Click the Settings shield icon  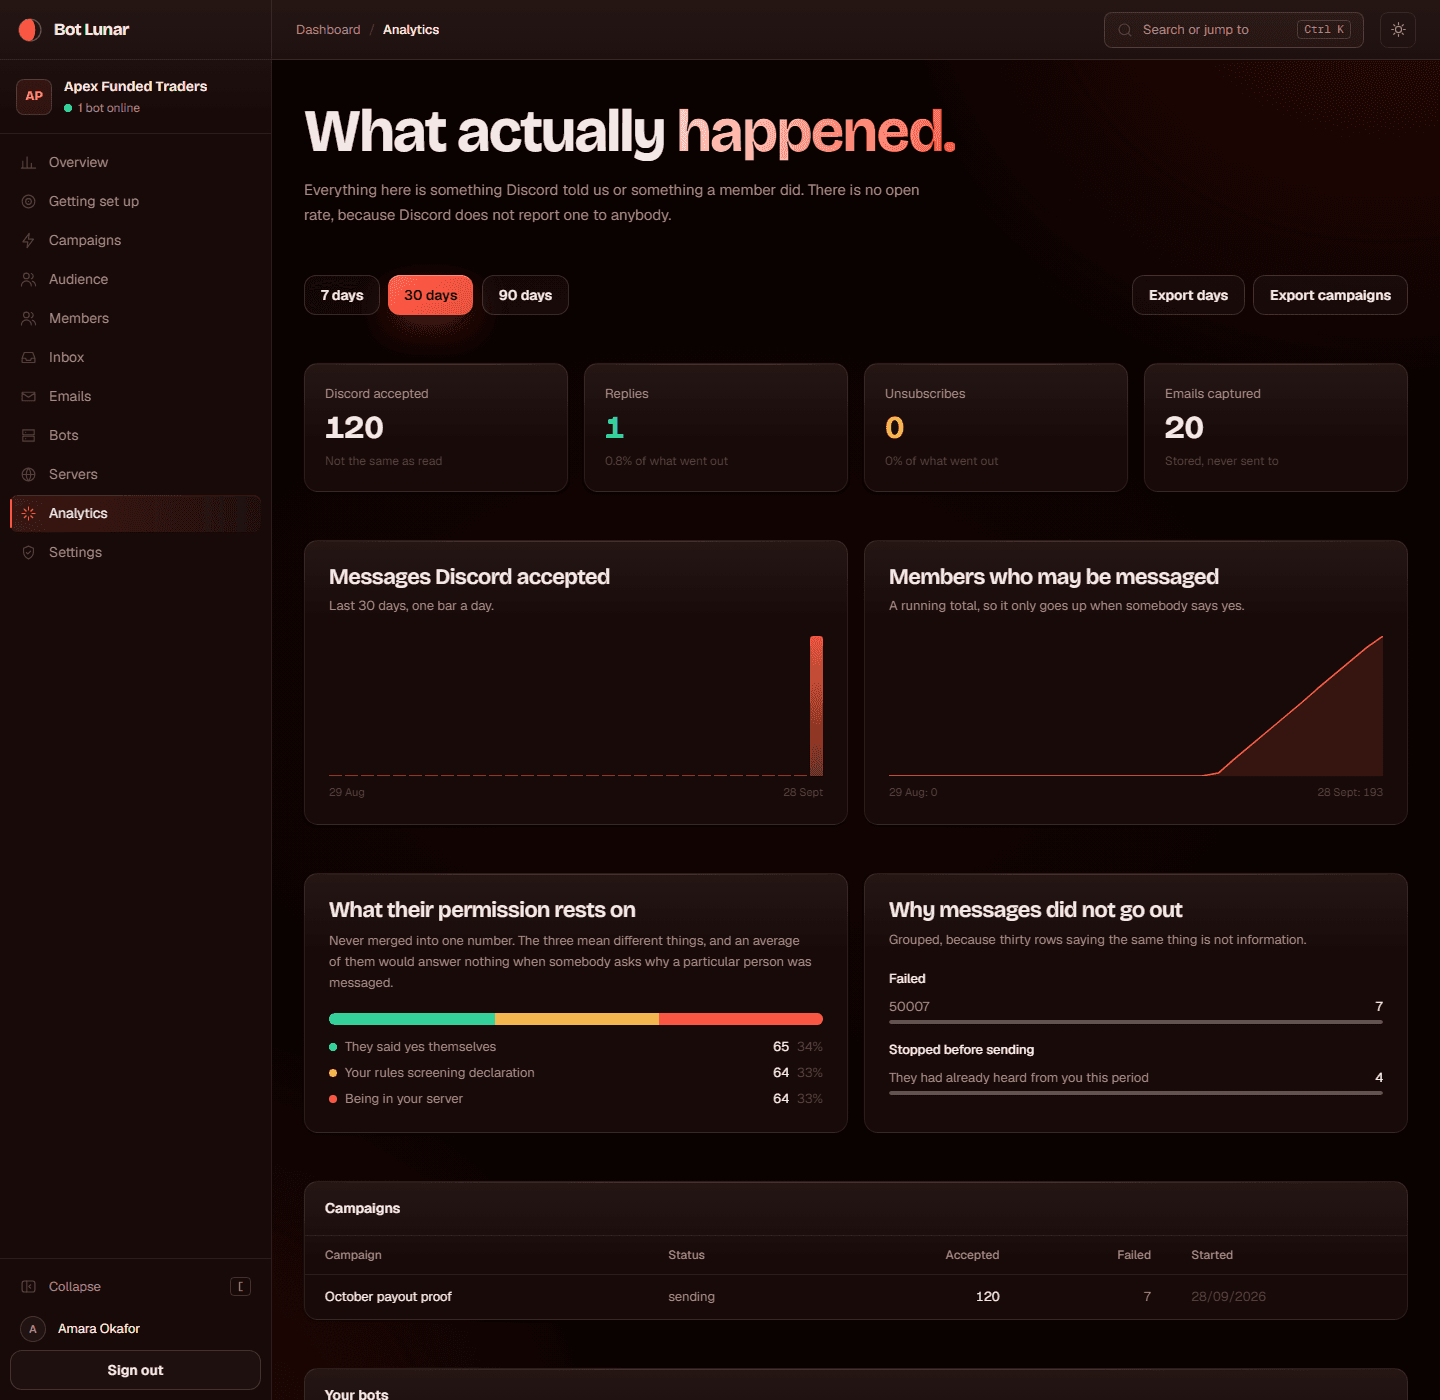coord(29,553)
